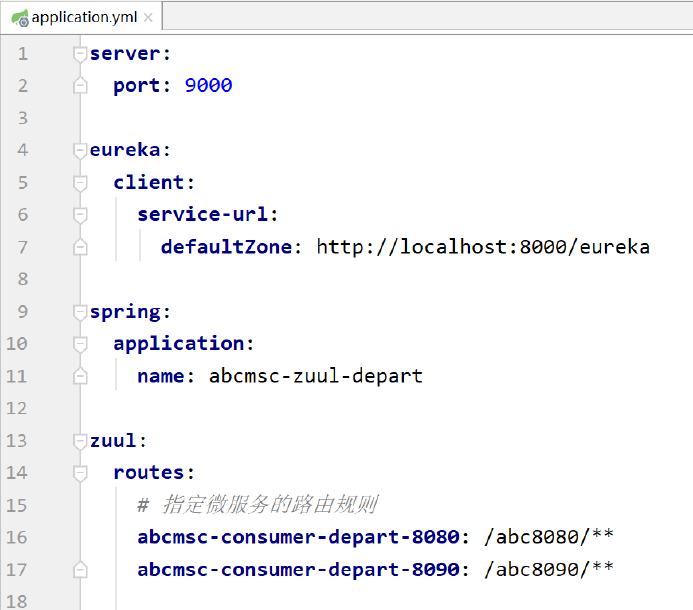Screen dimensions: 693x610
Task: Click line number 3 in the gutter
Action: point(22,118)
